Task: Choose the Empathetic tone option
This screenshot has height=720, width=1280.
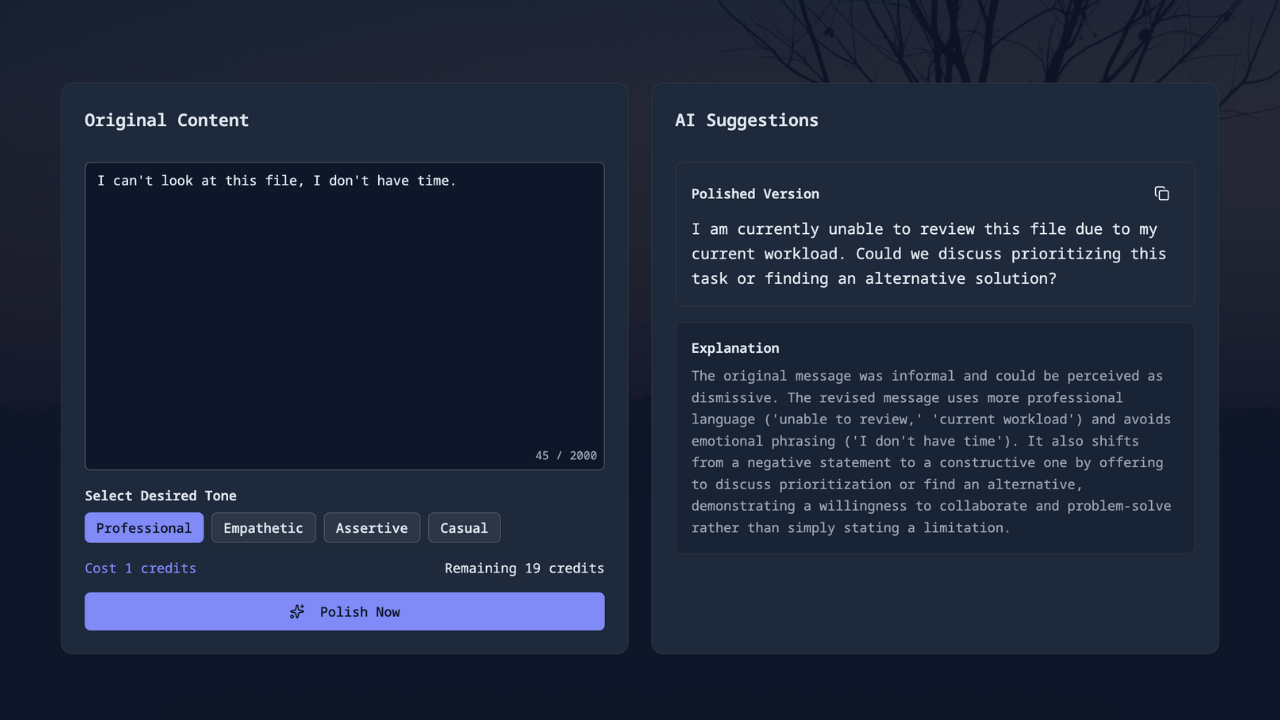Action: pyautogui.click(x=263, y=528)
